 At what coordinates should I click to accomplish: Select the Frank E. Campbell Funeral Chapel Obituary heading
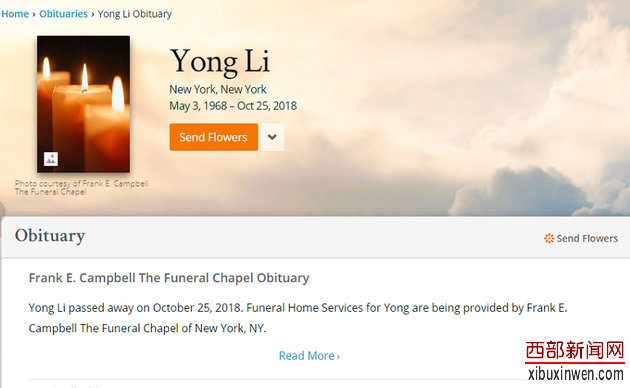pos(169,278)
